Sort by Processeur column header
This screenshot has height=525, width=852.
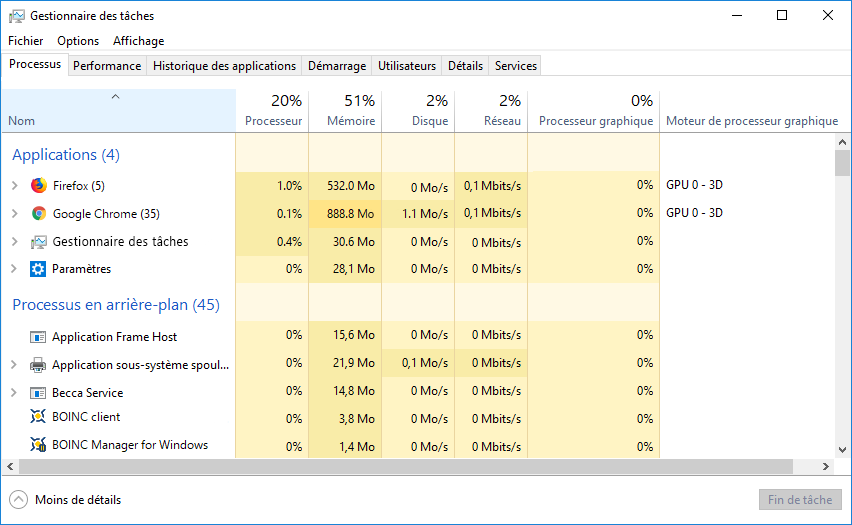(272, 111)
